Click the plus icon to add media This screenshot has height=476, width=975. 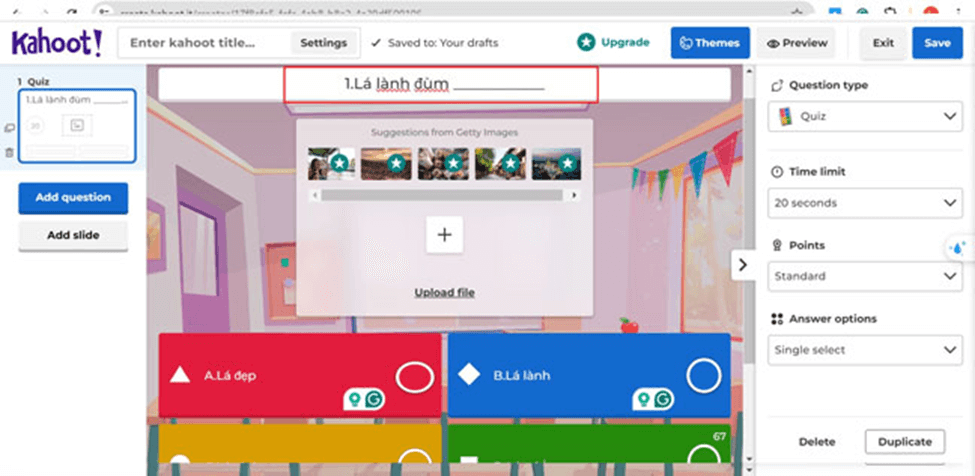444,234
